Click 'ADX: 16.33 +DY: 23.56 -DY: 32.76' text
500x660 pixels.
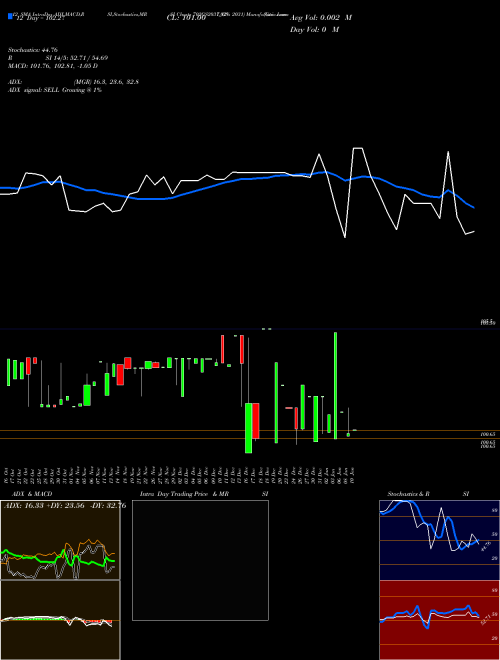coord(65,505)
